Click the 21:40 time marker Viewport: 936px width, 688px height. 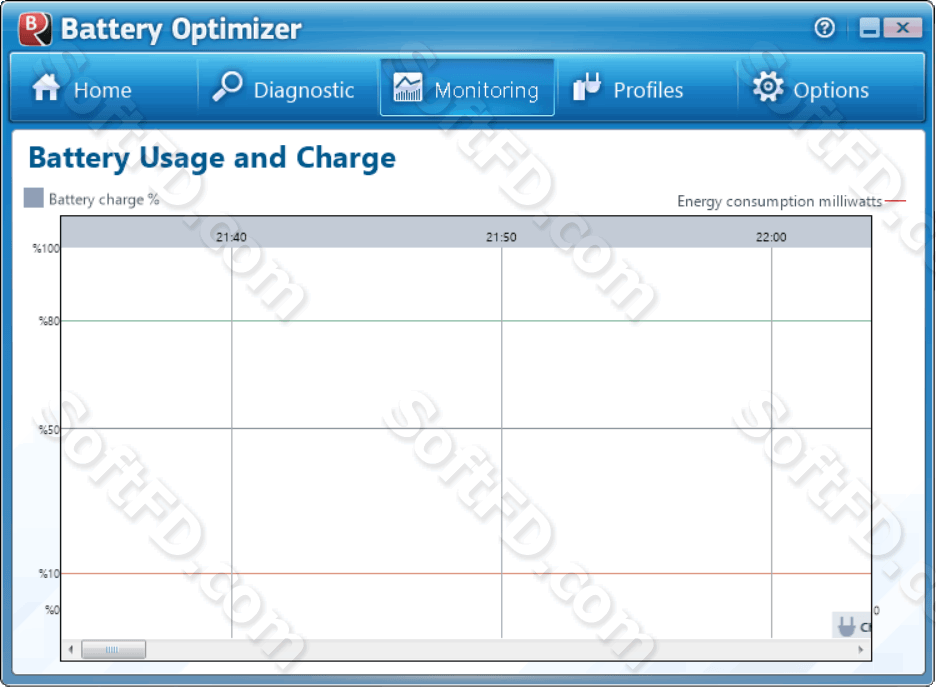(x=231, y=237)
